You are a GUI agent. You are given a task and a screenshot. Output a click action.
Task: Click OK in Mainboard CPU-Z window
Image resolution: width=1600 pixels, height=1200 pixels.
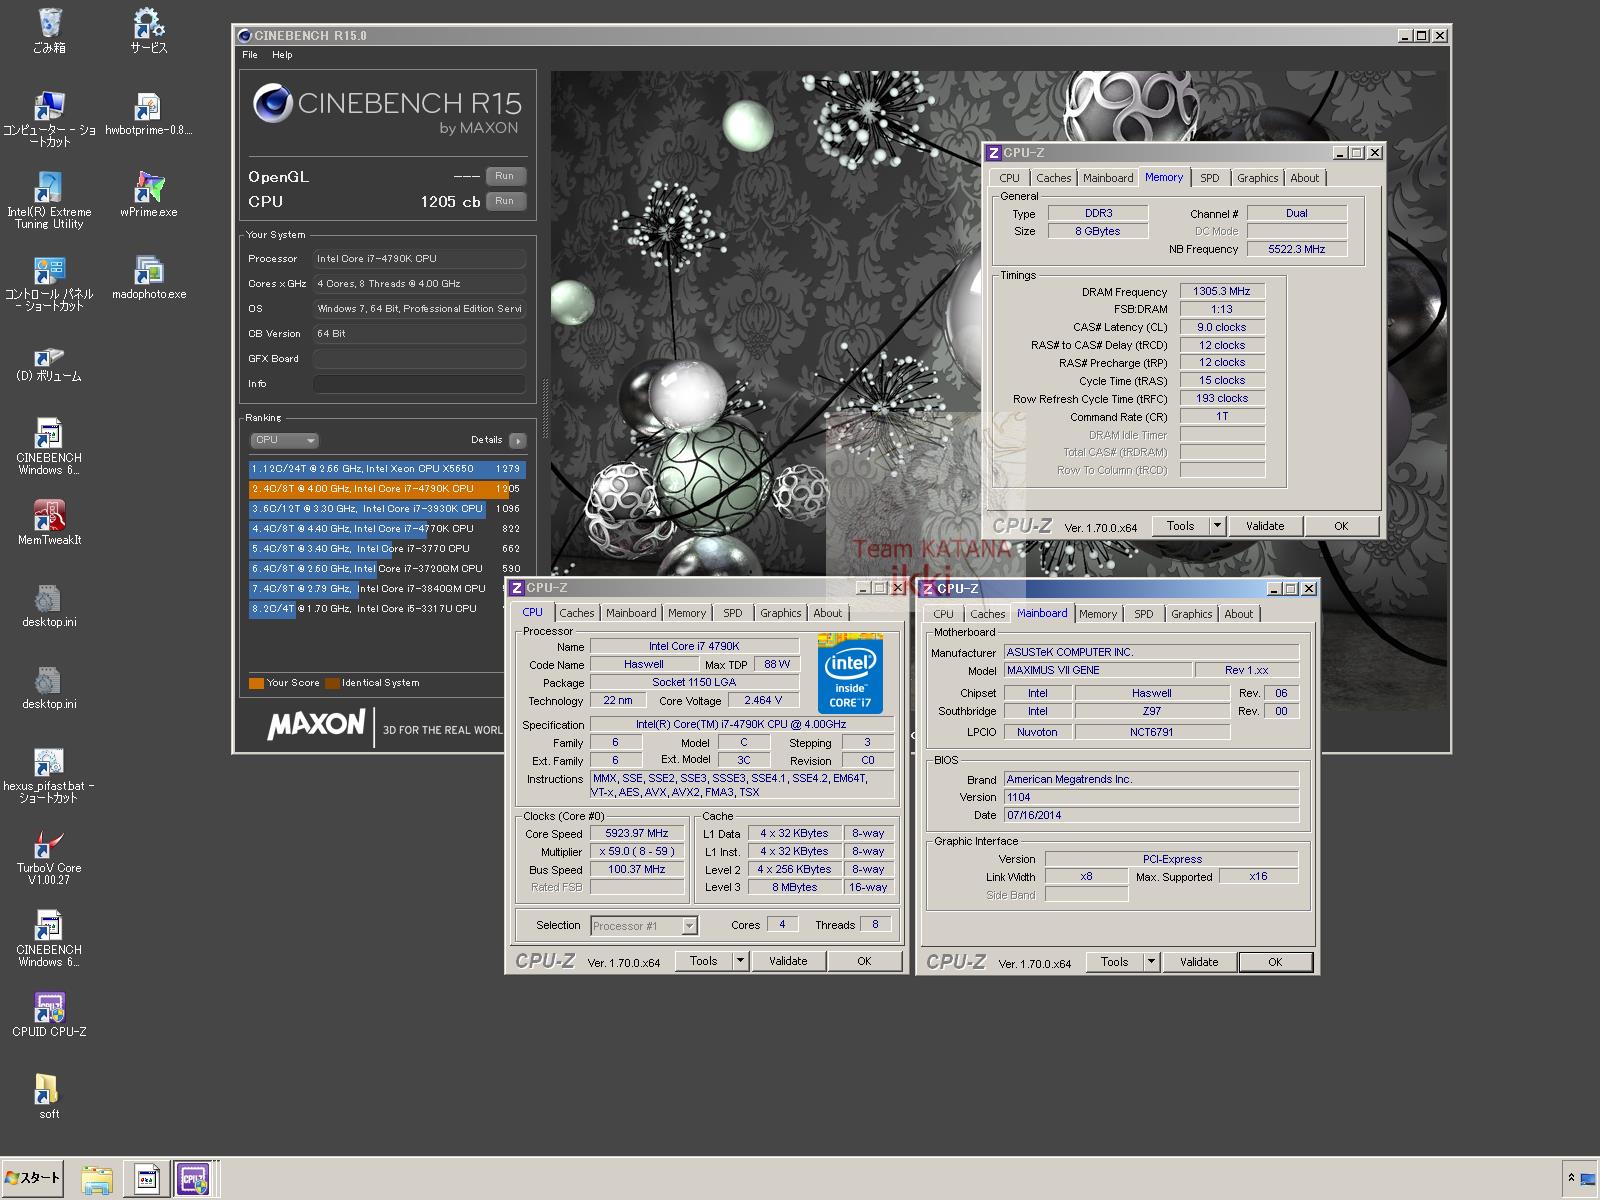pyautogui.click(x=1275, y=962)
